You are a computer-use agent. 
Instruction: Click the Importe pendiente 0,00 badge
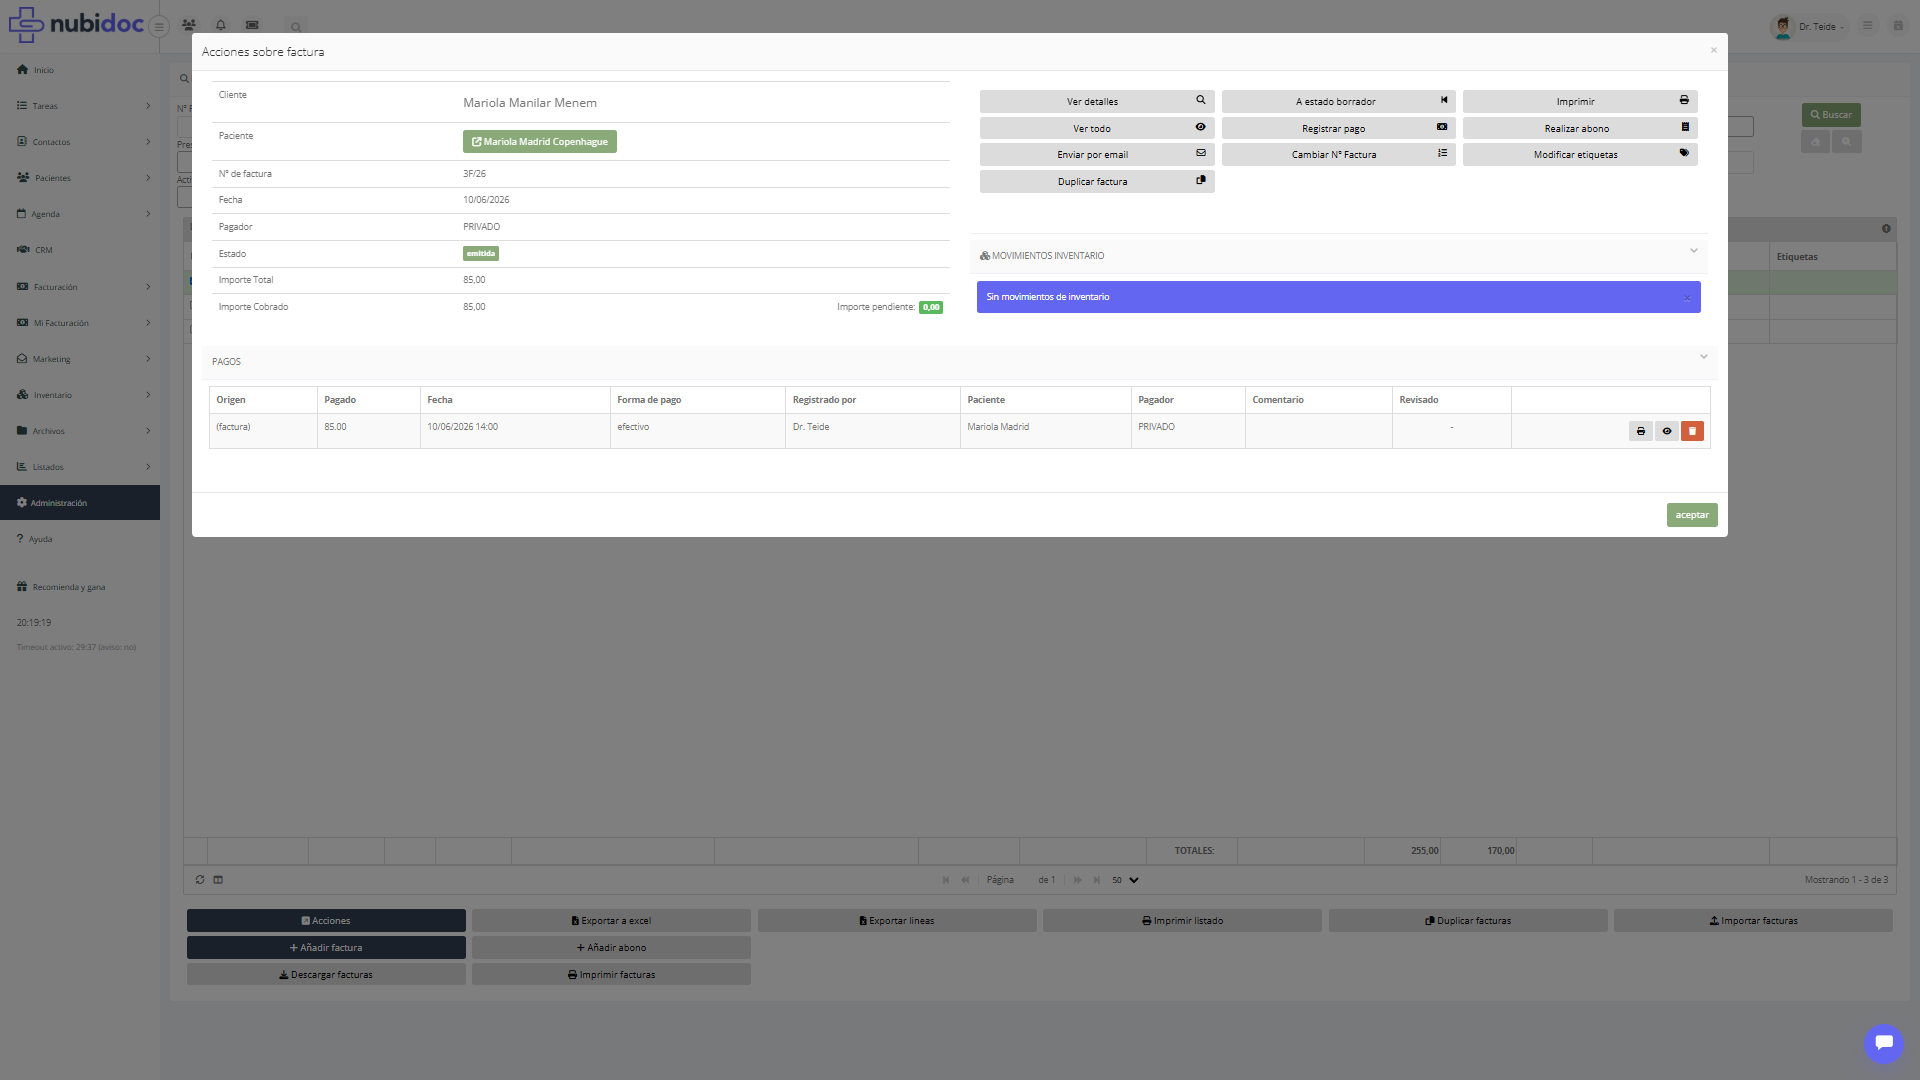pyautogui.click(x=931, y=307)
